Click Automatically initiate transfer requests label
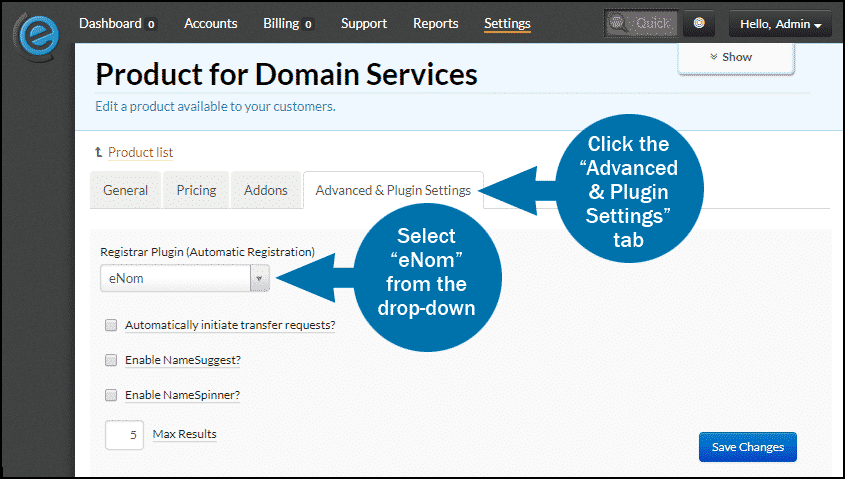 230,325
